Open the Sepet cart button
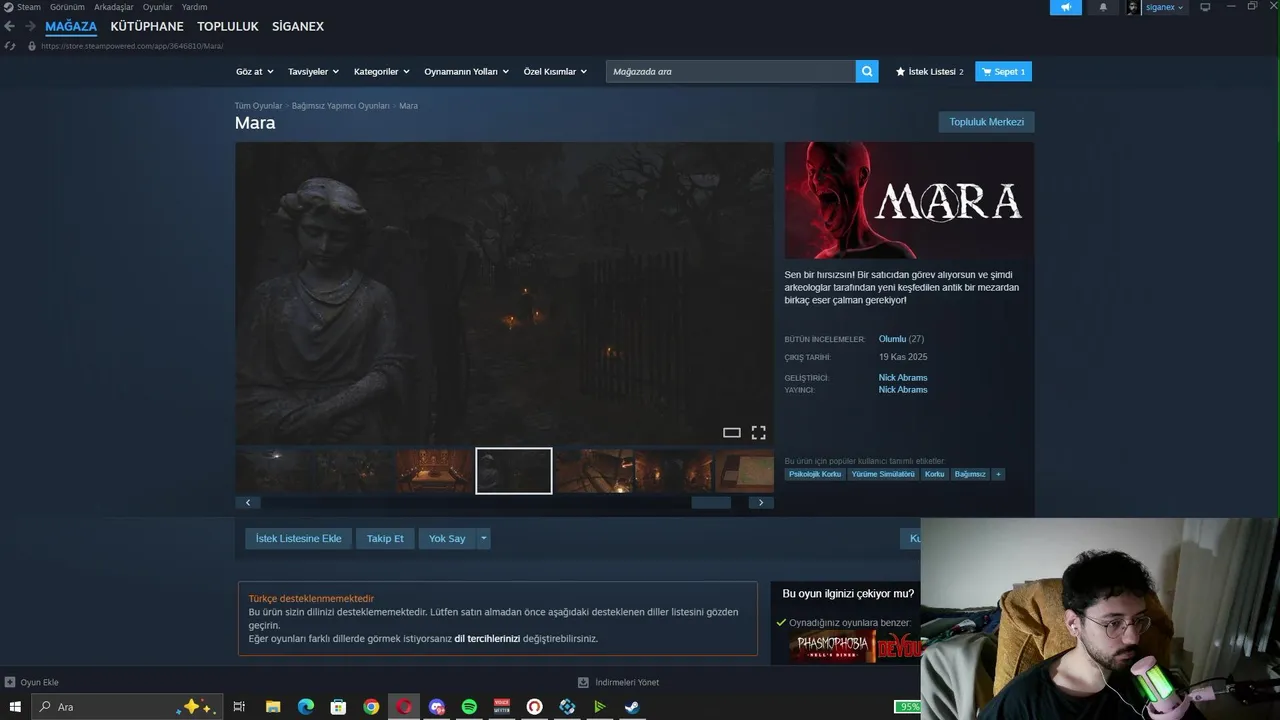The width and height of the screenshot is (1280, 720). pos(1003,71)
